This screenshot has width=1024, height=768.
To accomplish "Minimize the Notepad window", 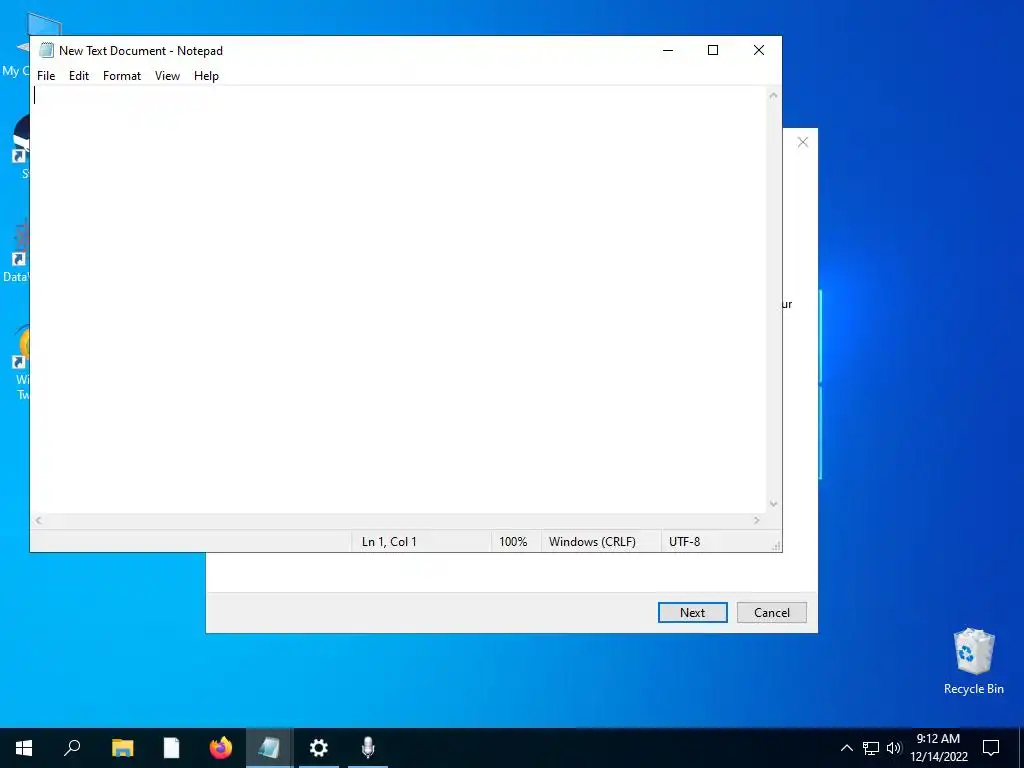I will point(668,50).
